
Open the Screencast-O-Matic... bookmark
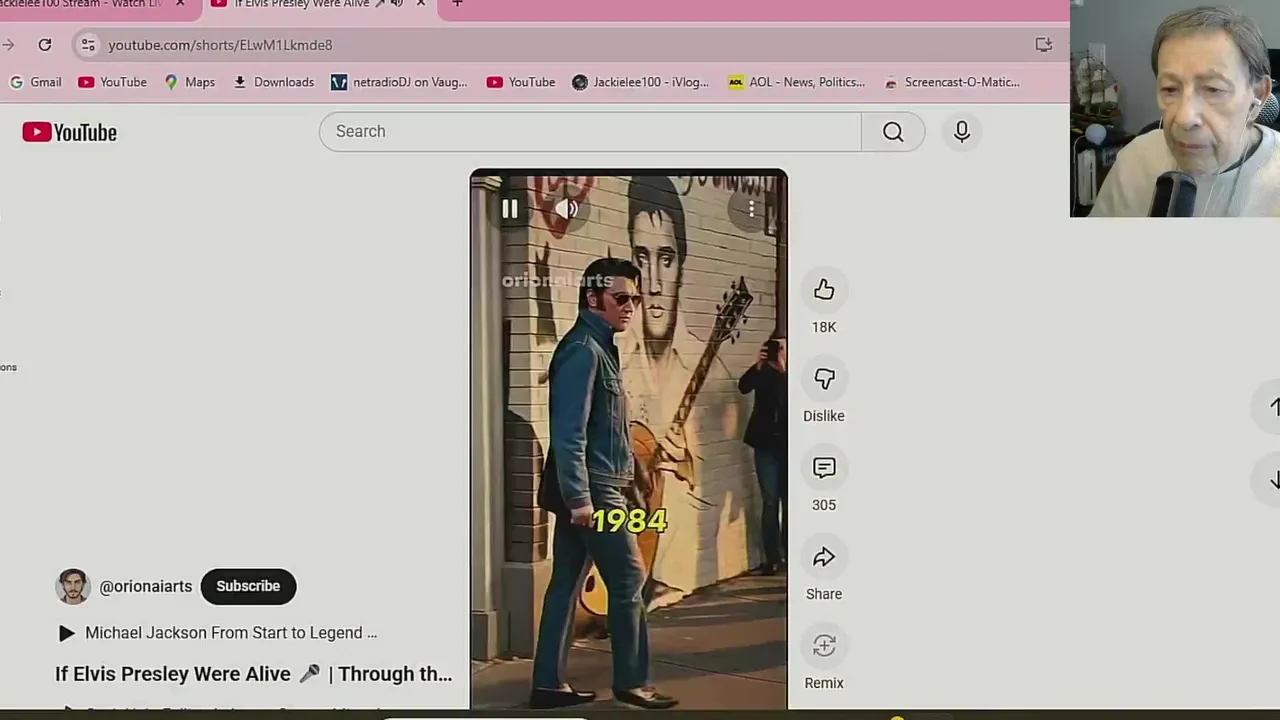click(951, 82)
